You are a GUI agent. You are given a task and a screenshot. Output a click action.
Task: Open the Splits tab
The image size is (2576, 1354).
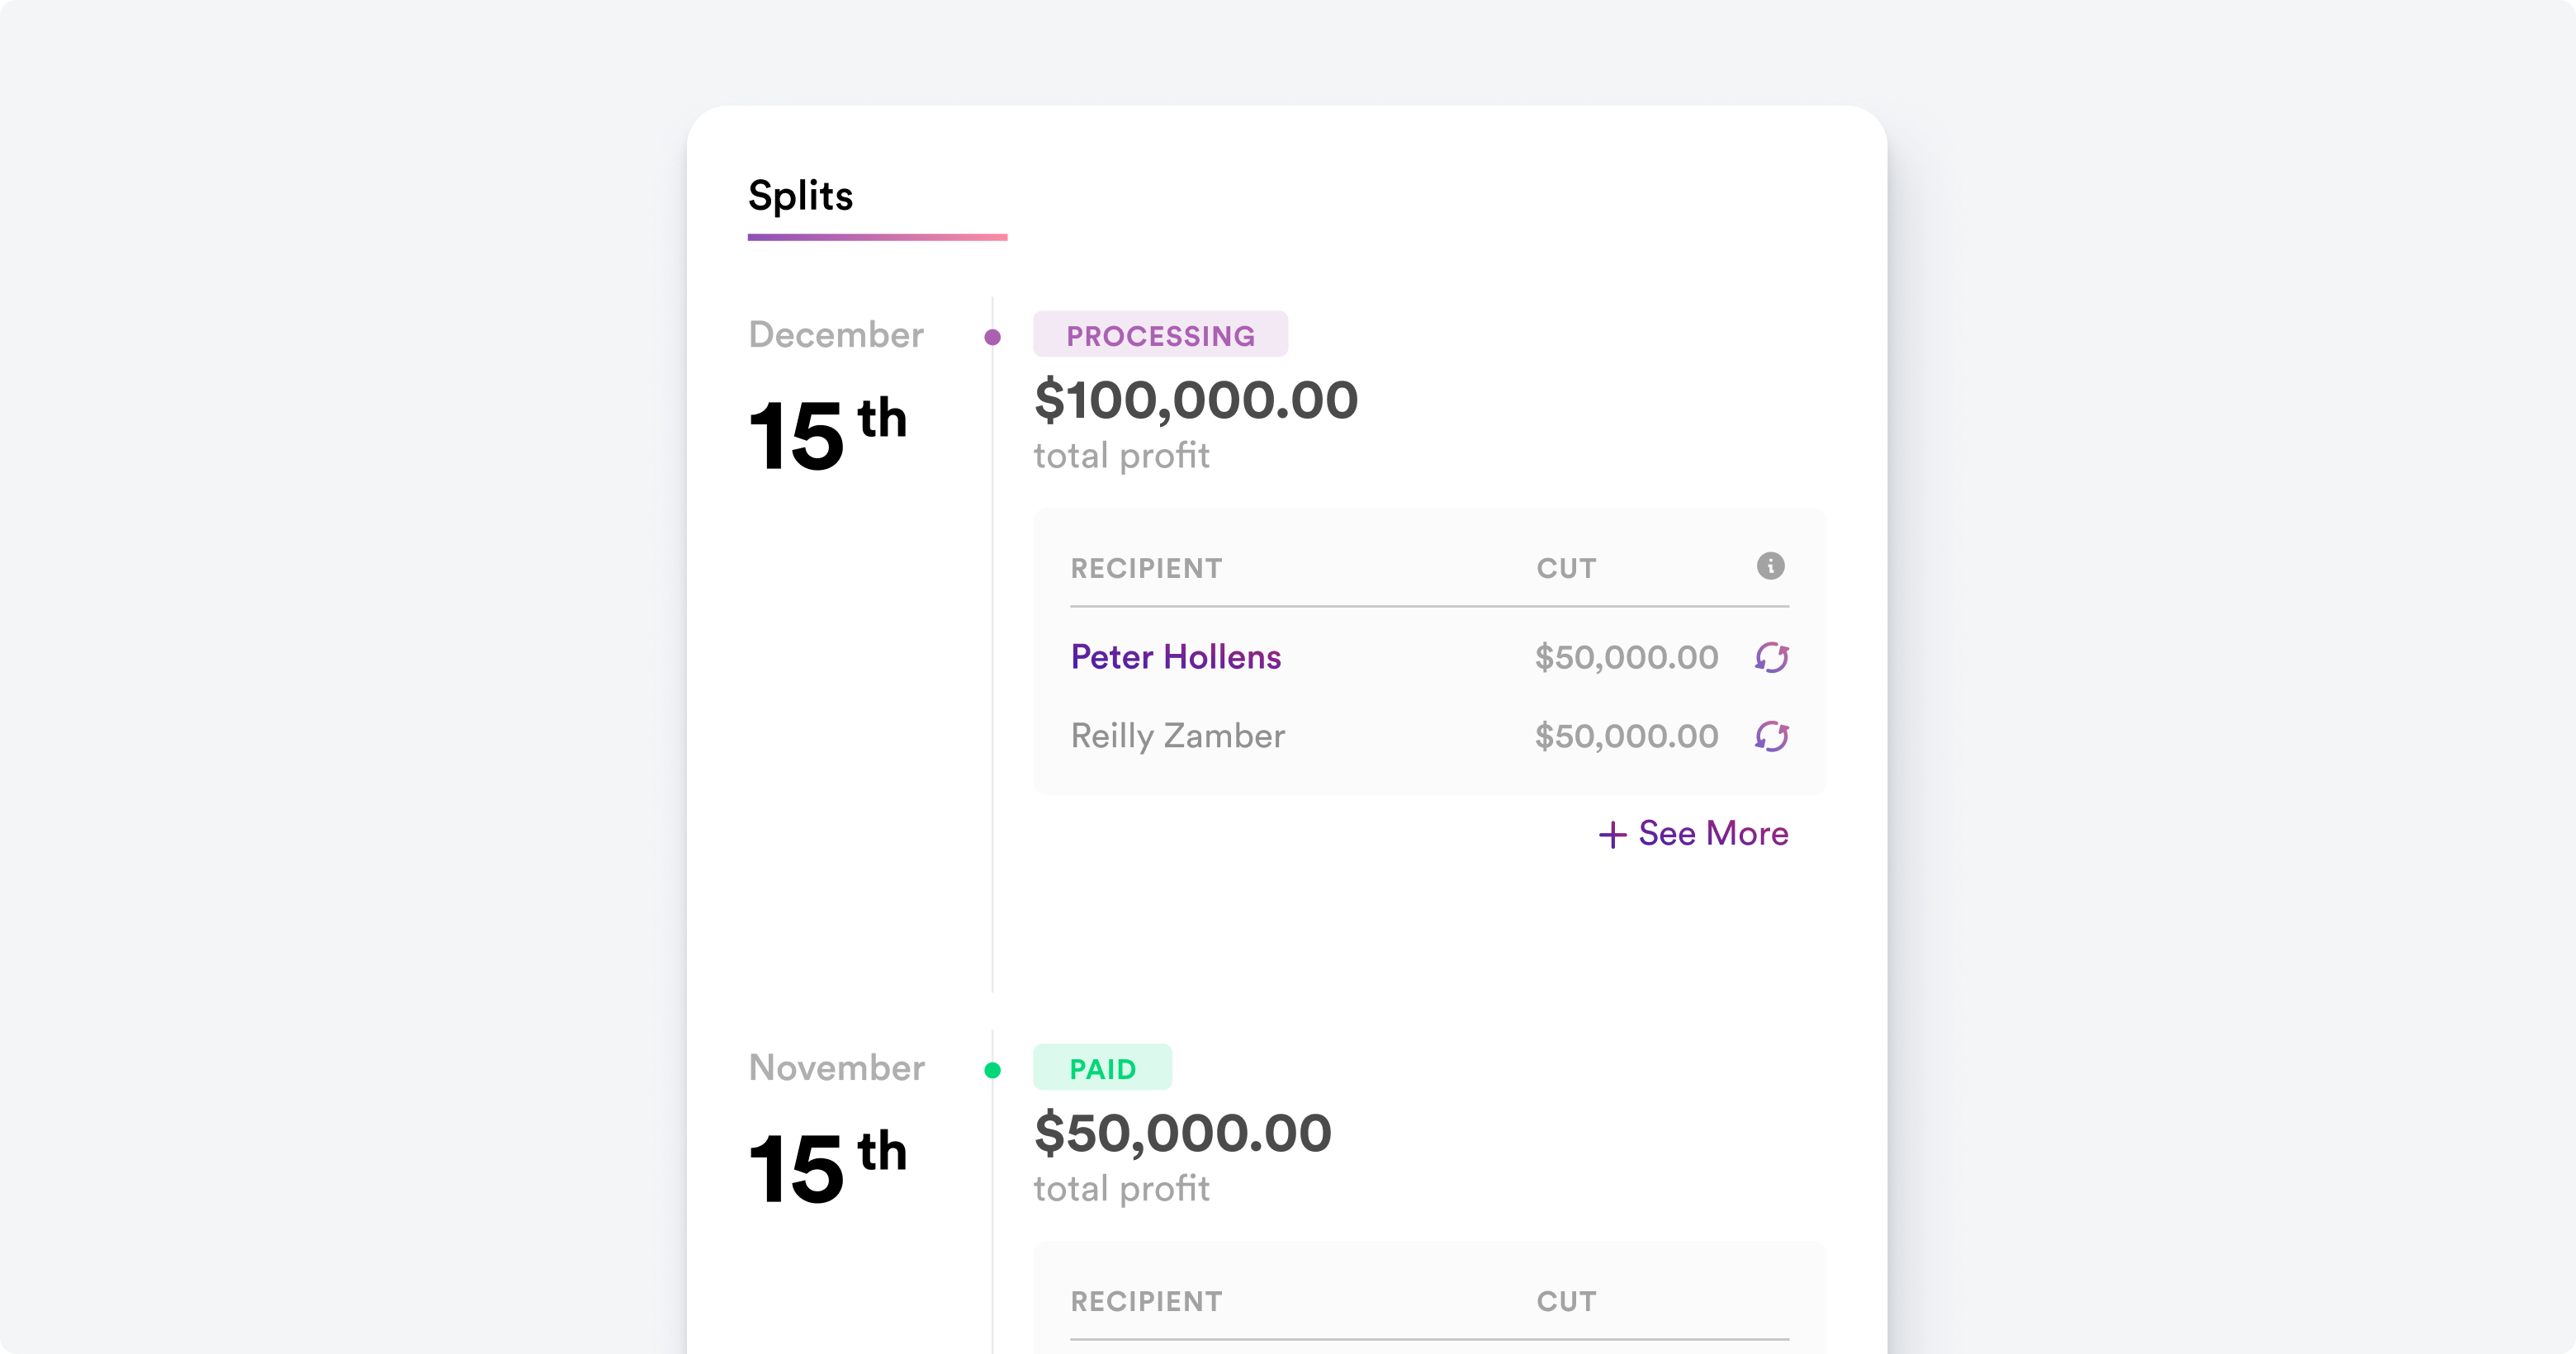[x=800, y=196]
